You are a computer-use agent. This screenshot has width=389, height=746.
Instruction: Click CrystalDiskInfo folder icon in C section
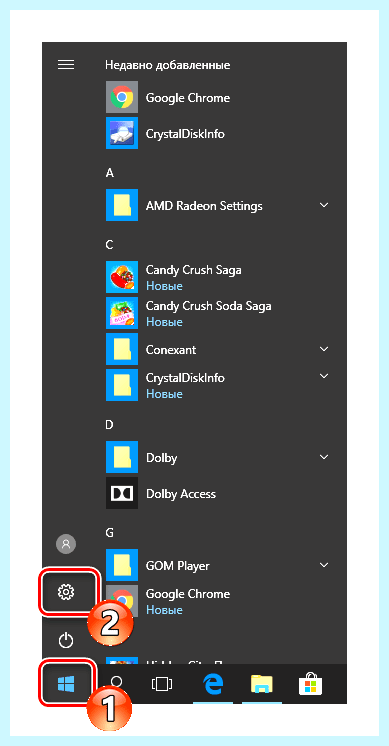pos(122,385)
